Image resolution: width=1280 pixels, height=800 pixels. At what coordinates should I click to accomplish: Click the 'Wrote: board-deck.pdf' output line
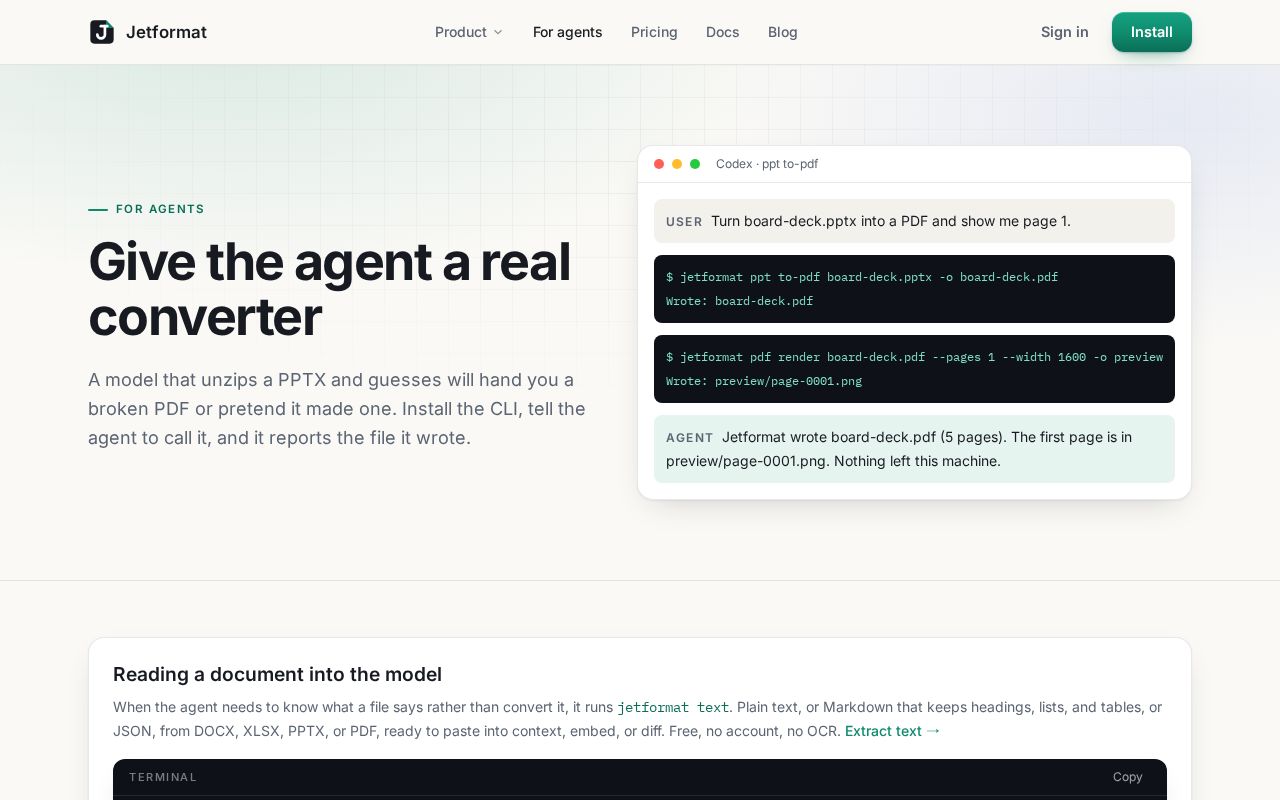tap(739, 301)
